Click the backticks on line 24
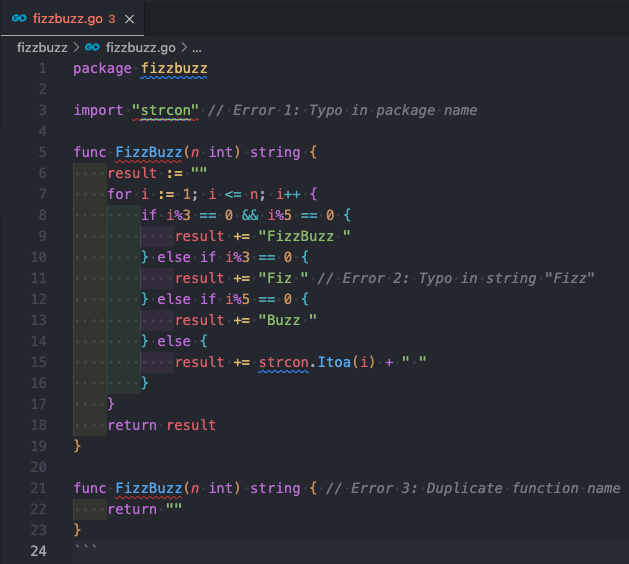The width and height of the screenshot is (629, 564). pos(85,547)
